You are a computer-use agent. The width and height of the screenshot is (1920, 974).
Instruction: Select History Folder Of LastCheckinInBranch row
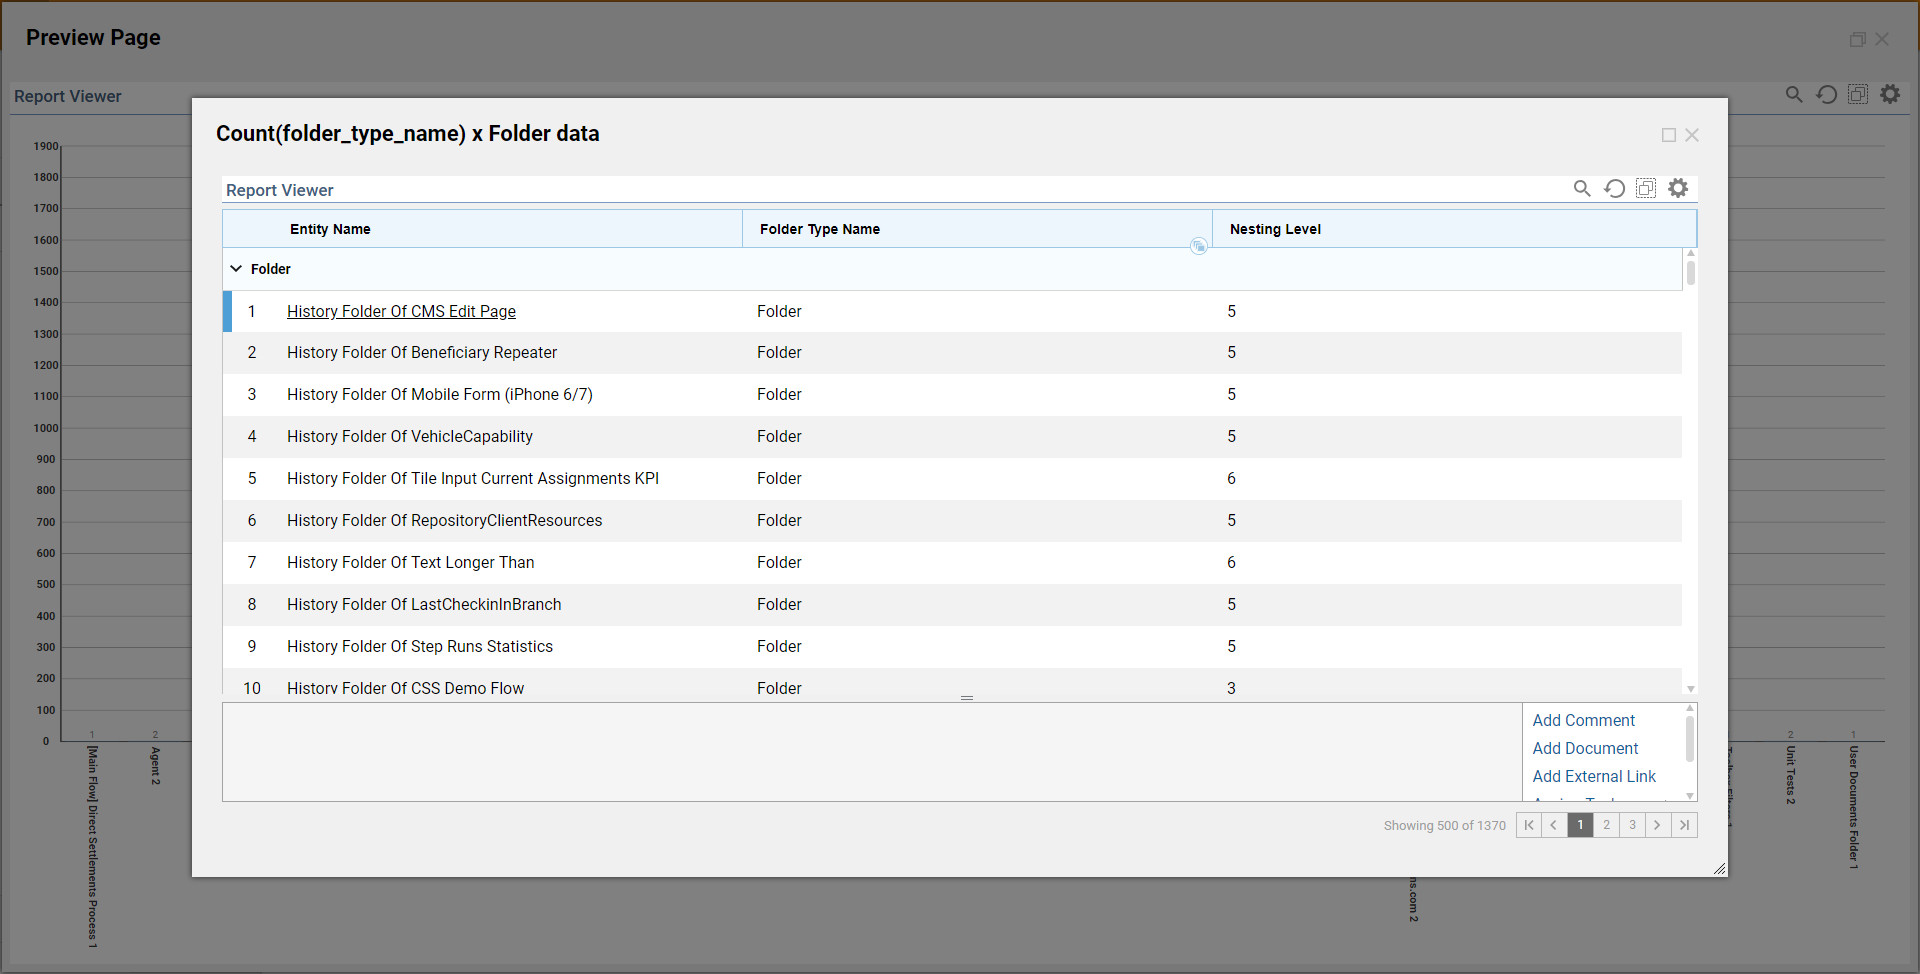coord(952,605)
